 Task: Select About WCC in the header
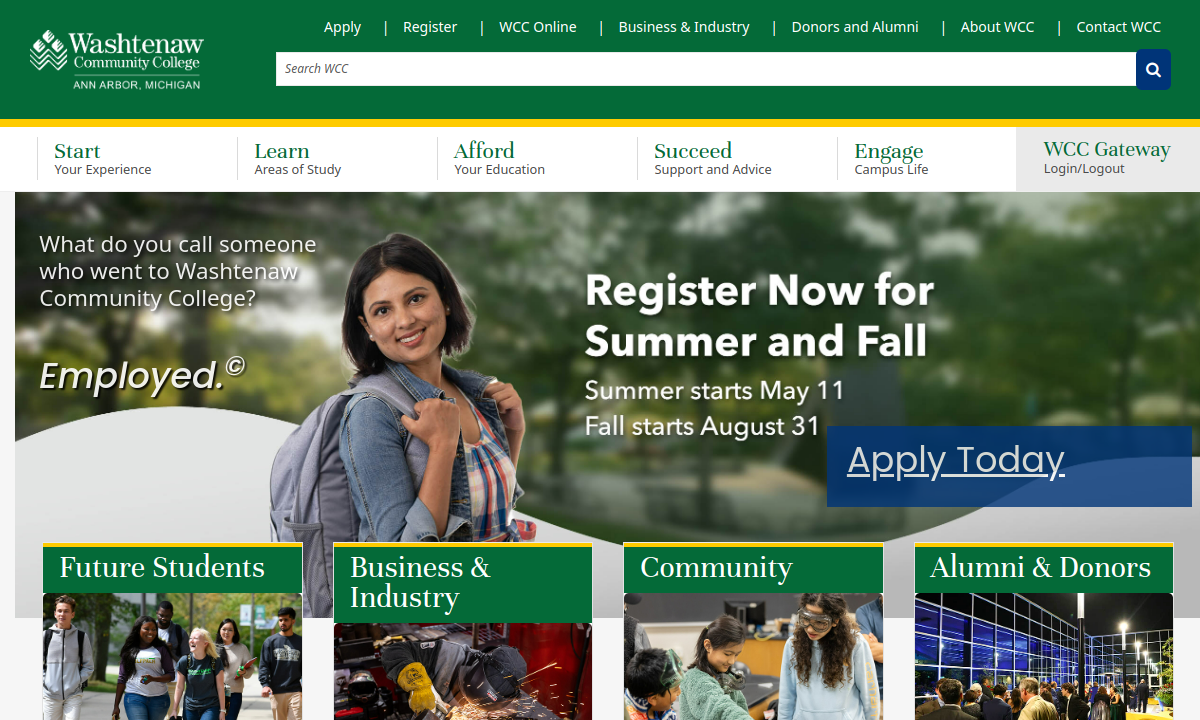[997, 27]
